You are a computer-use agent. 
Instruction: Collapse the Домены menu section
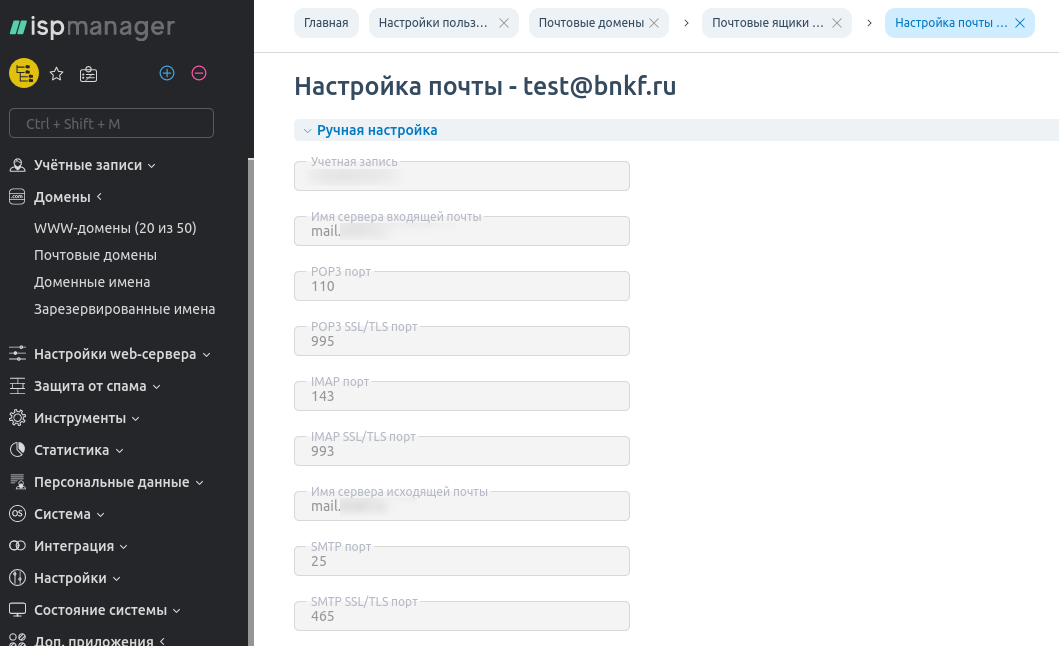click(68, 197)
